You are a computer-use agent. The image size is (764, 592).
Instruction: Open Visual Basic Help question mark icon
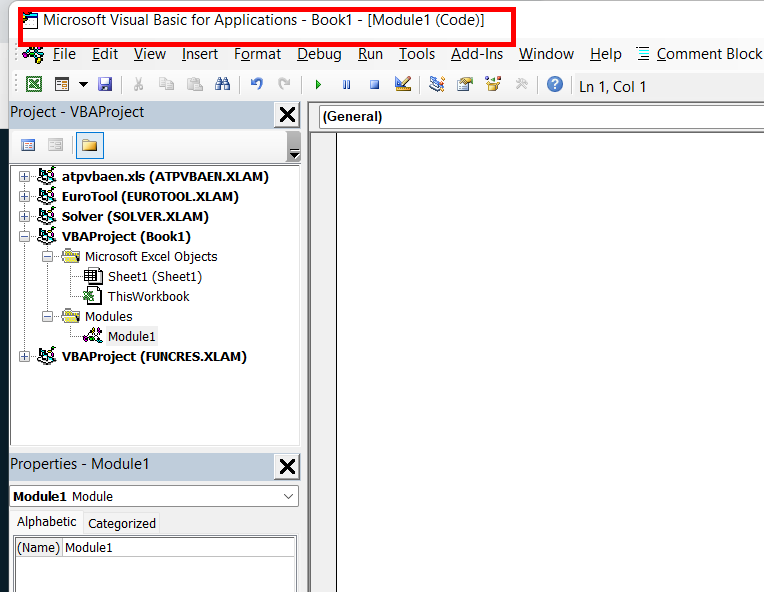coord(554,85)
